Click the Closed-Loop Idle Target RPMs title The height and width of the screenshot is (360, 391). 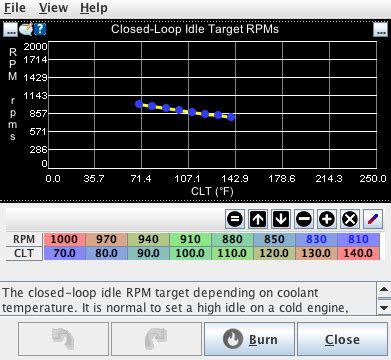tap(195, 29)
